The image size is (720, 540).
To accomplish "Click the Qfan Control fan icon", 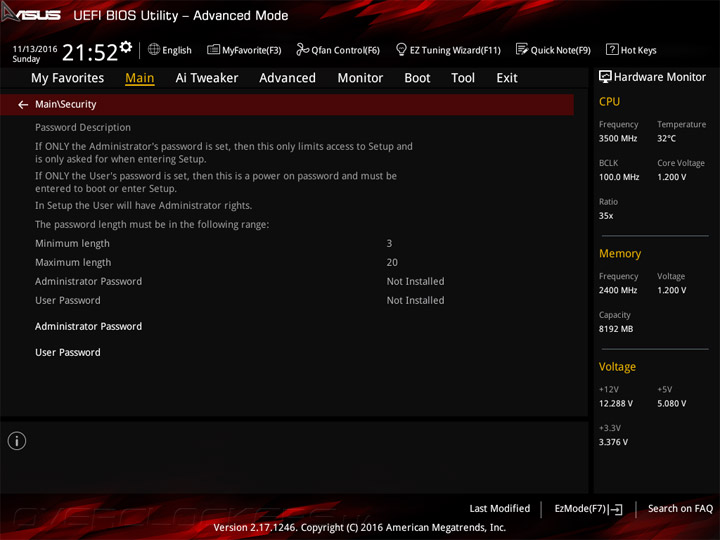I will coord(302,49).
